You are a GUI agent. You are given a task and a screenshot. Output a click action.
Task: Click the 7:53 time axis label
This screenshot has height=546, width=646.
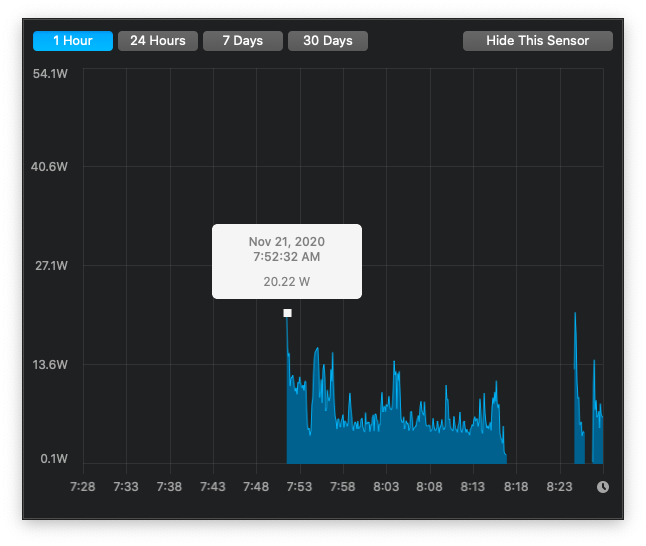point(300,487)
